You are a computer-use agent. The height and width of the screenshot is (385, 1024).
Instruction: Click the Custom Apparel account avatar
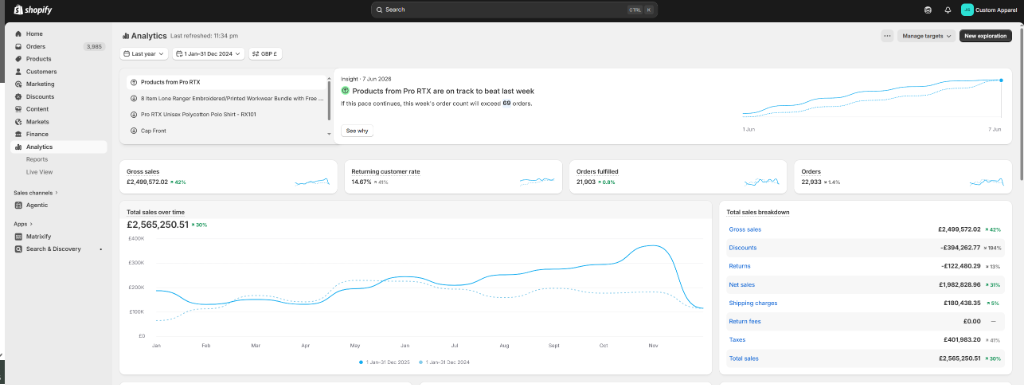[x=967, y=10]
